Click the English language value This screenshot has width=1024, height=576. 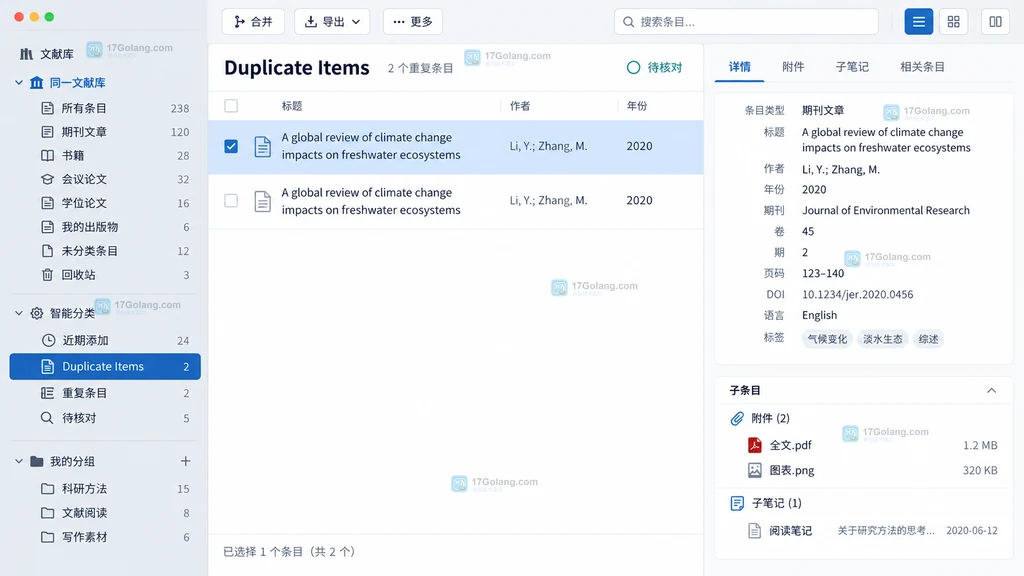(819, 315)
